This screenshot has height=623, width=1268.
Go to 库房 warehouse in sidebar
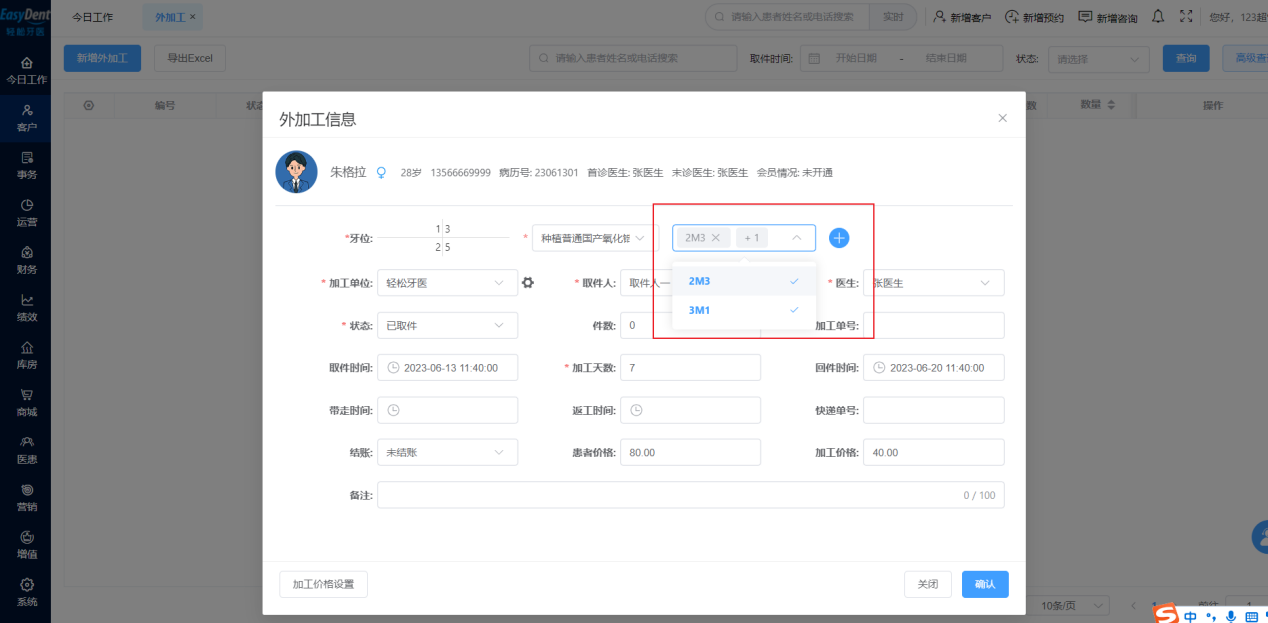(x=27, y=355)
